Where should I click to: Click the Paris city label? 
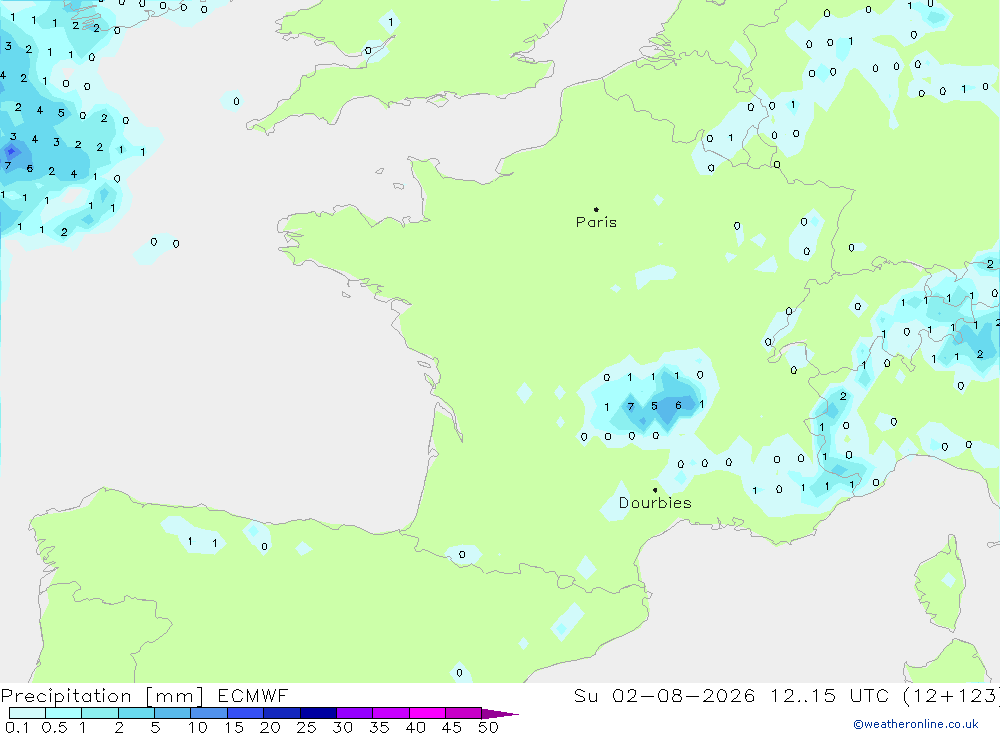596,222
